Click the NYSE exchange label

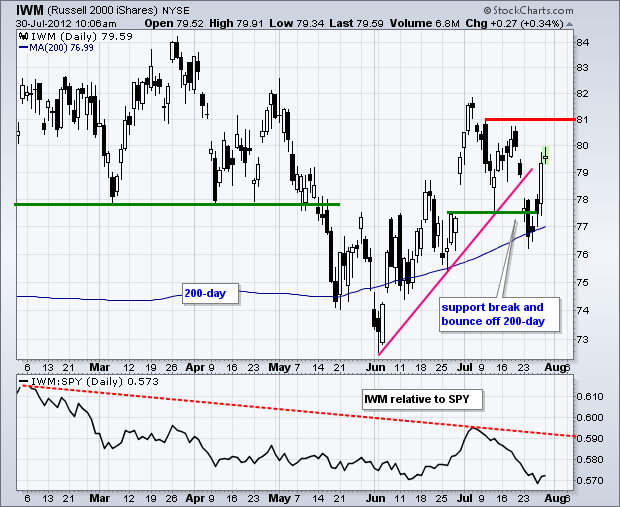point(176,11)
